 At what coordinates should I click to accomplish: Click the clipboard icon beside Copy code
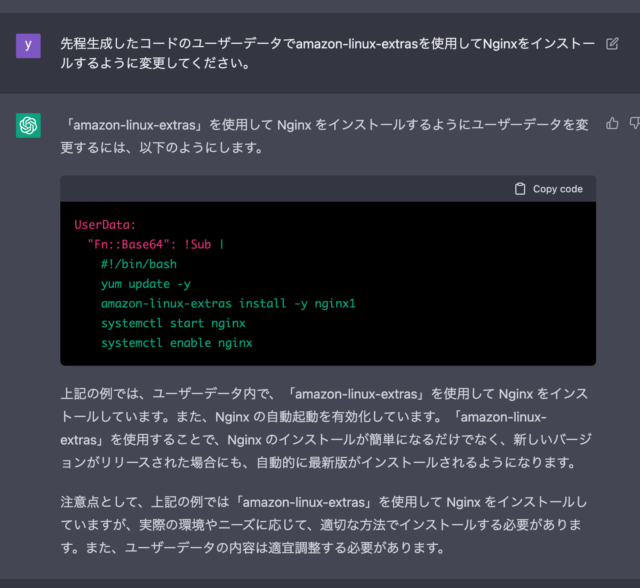(520, 189)
